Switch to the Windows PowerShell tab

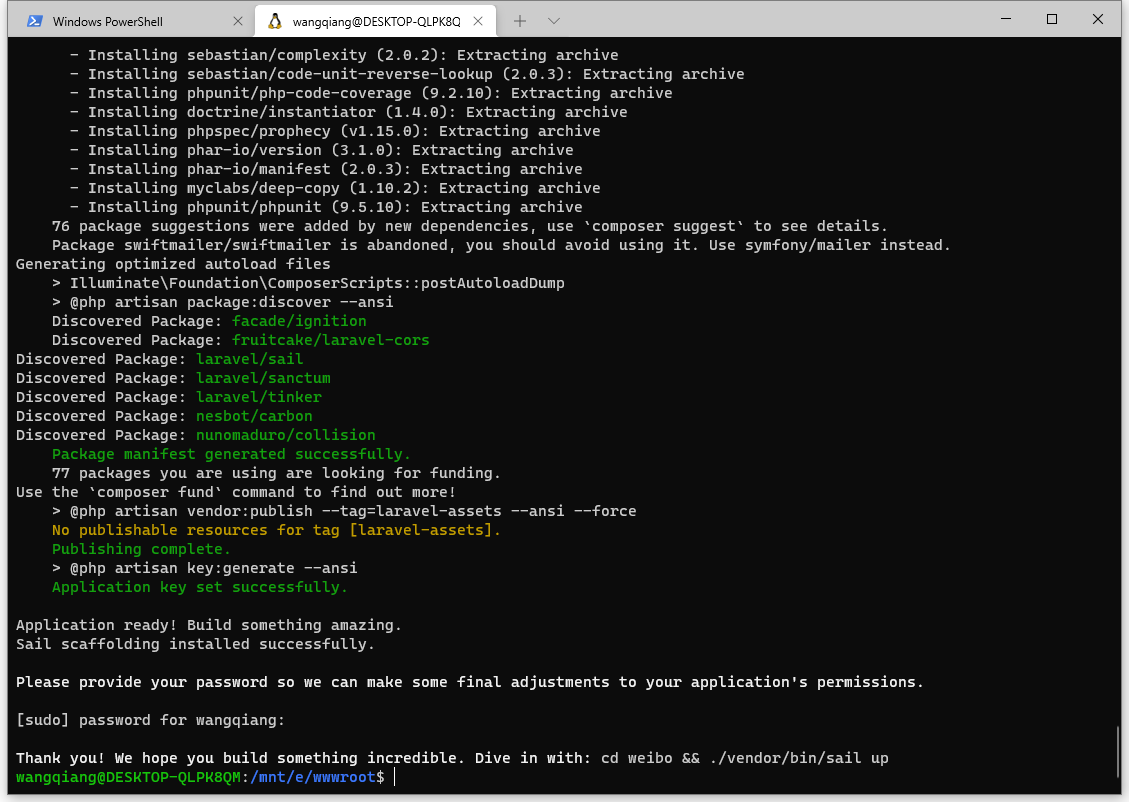click(x=120, y=21)
